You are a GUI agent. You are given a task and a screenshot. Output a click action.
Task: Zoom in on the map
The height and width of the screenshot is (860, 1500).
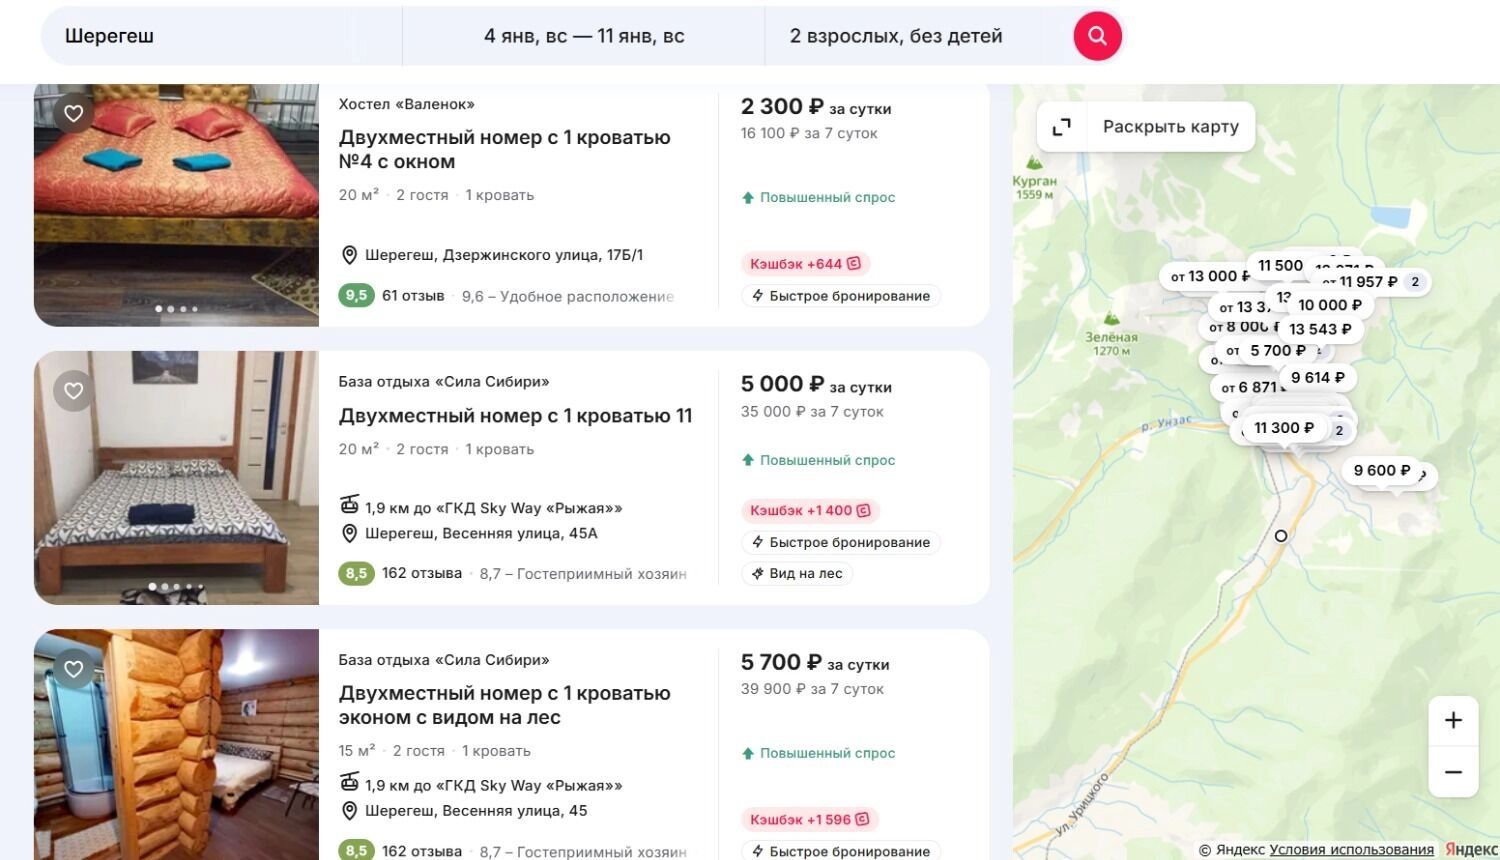coord(1453,720)
